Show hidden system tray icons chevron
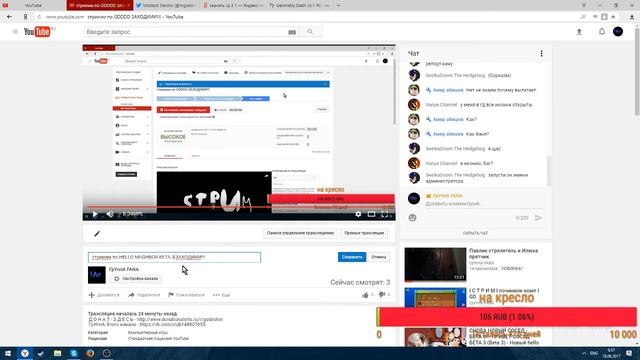The width and height of the screenshot is (640, 360). click(584, 353)
